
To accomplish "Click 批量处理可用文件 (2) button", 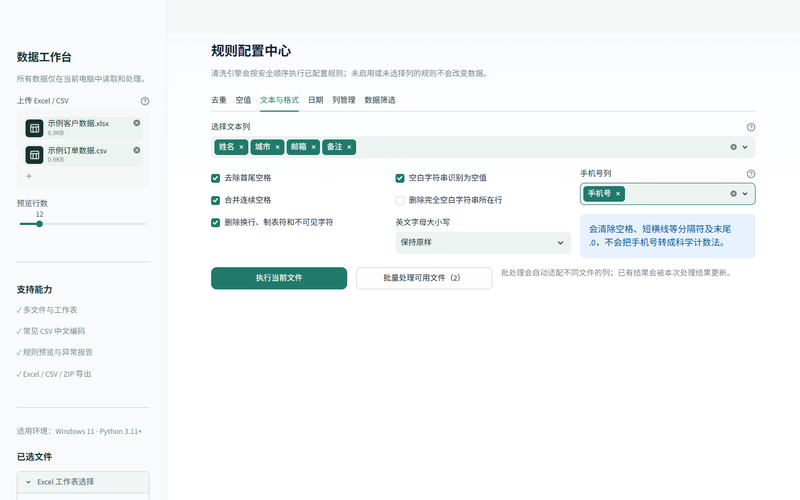I will tap(424, 278).
